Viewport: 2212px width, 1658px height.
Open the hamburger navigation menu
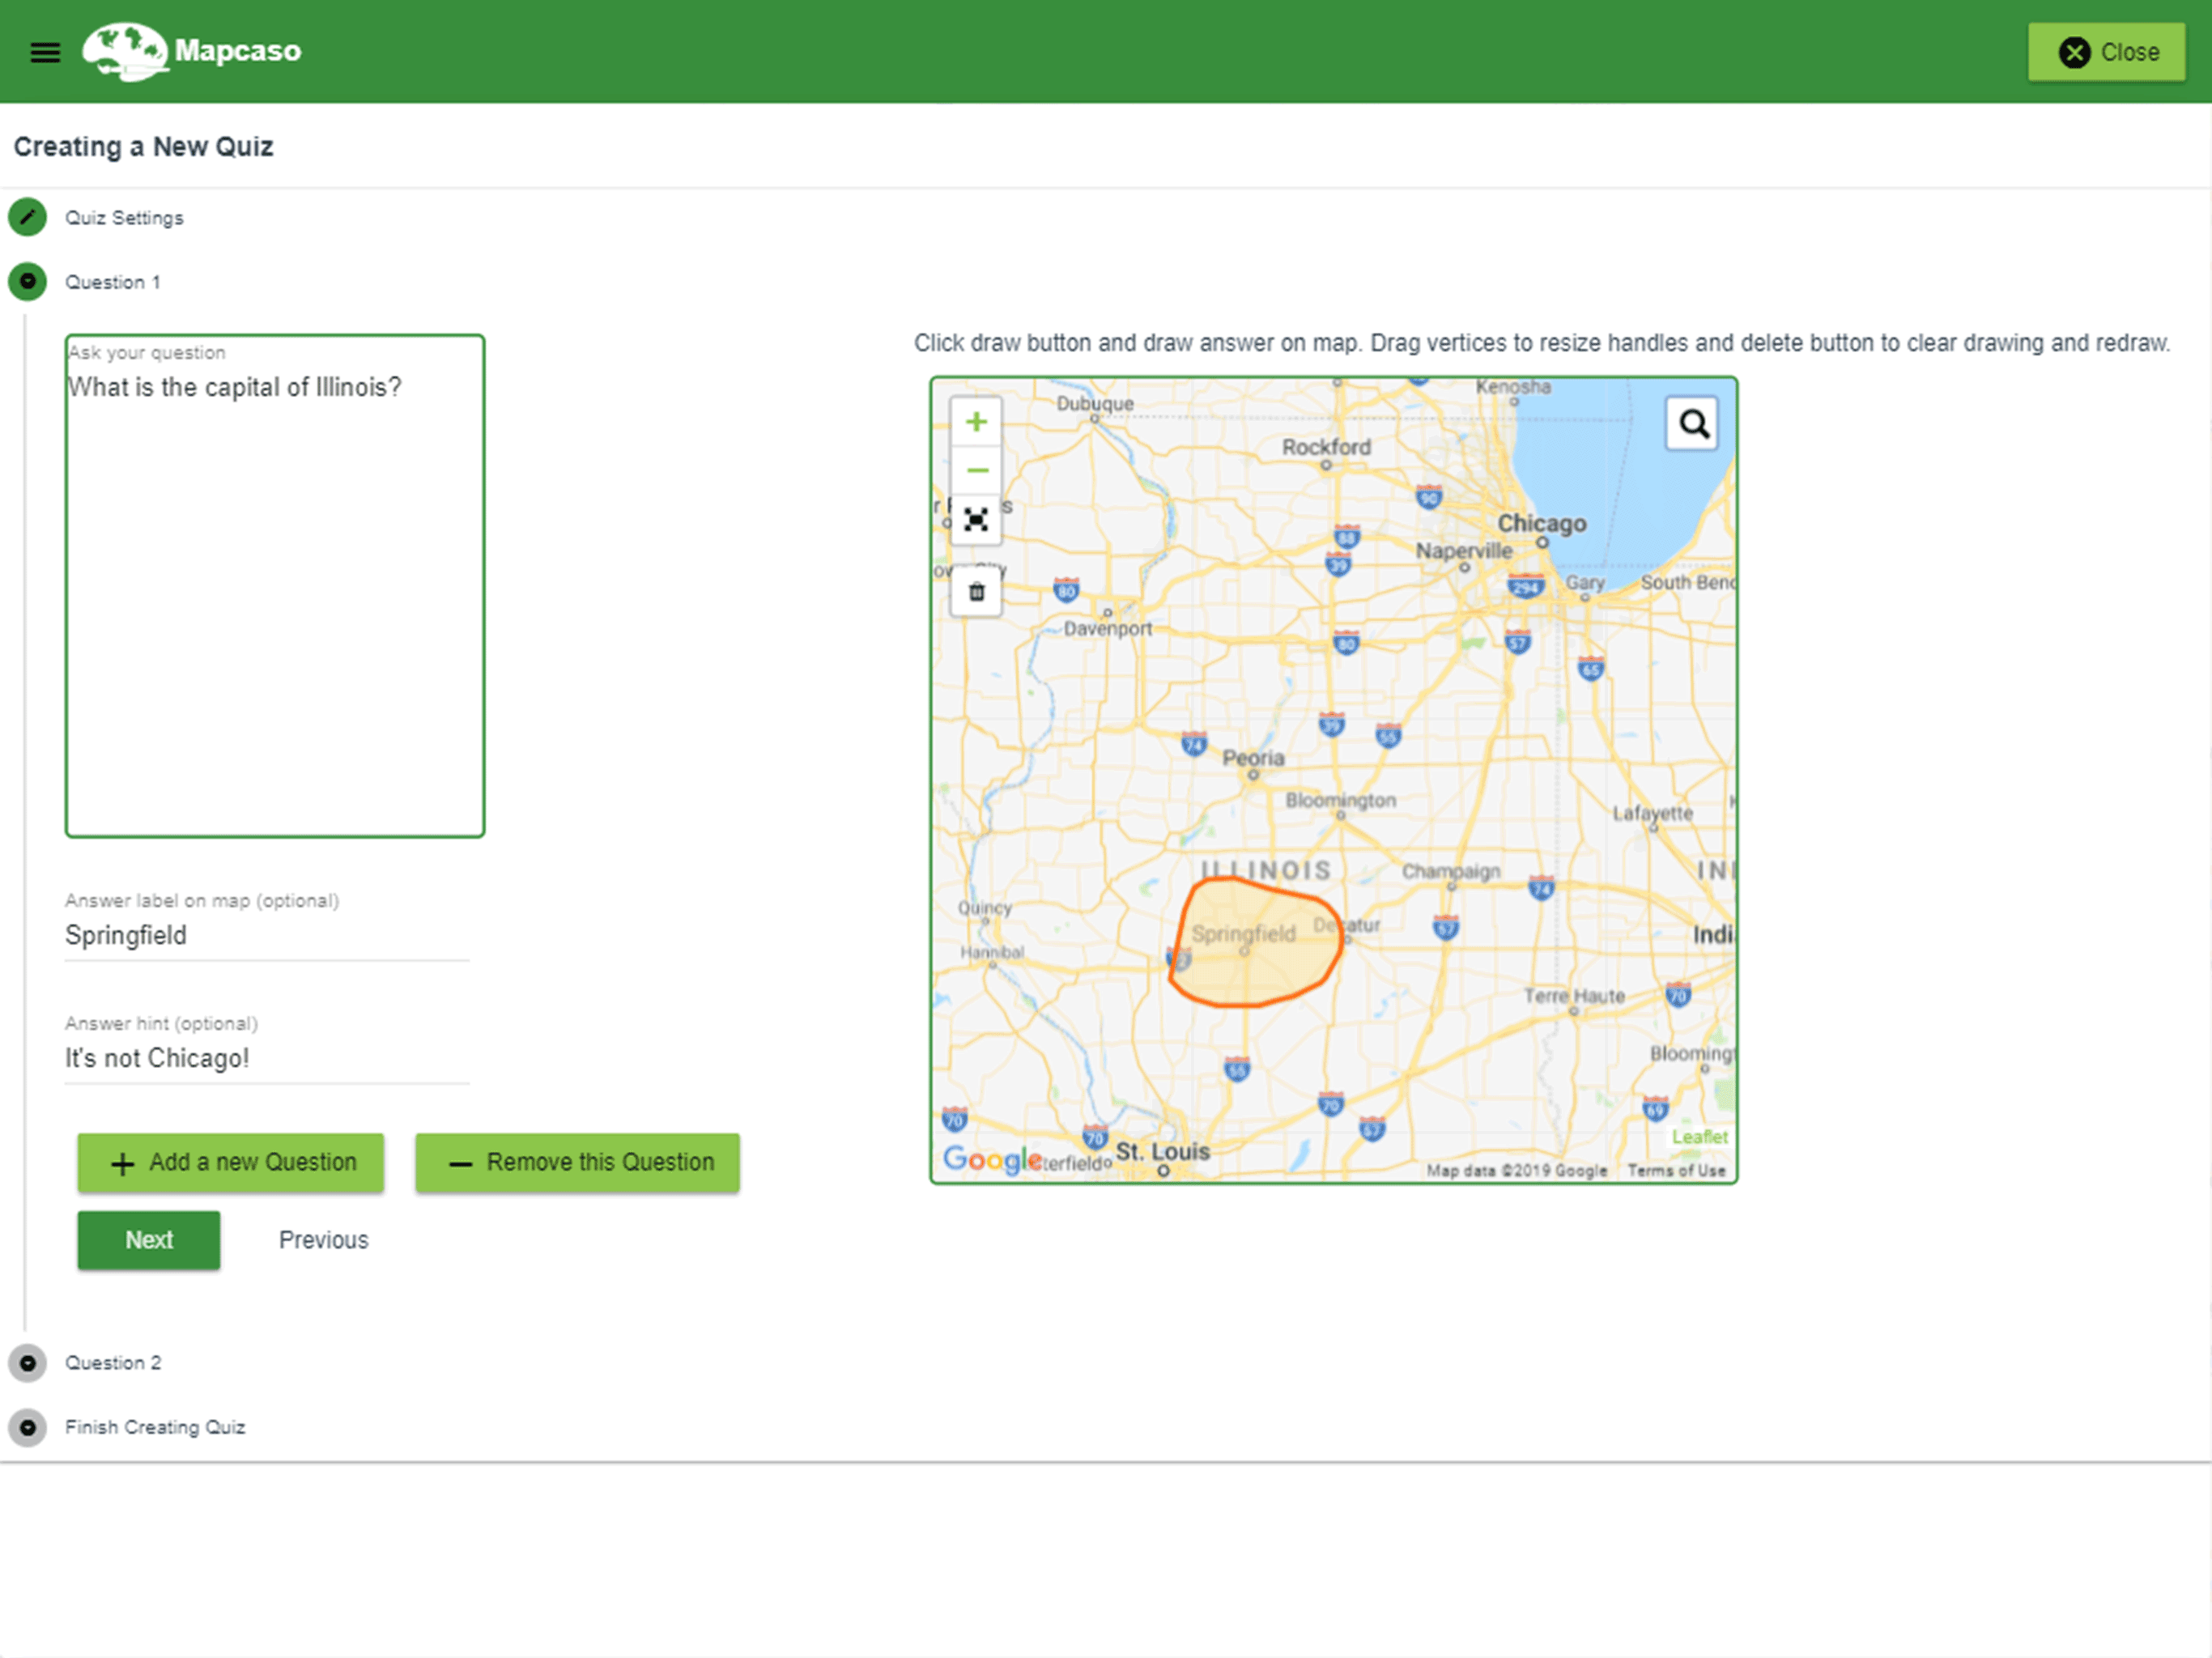coord(45,52)
